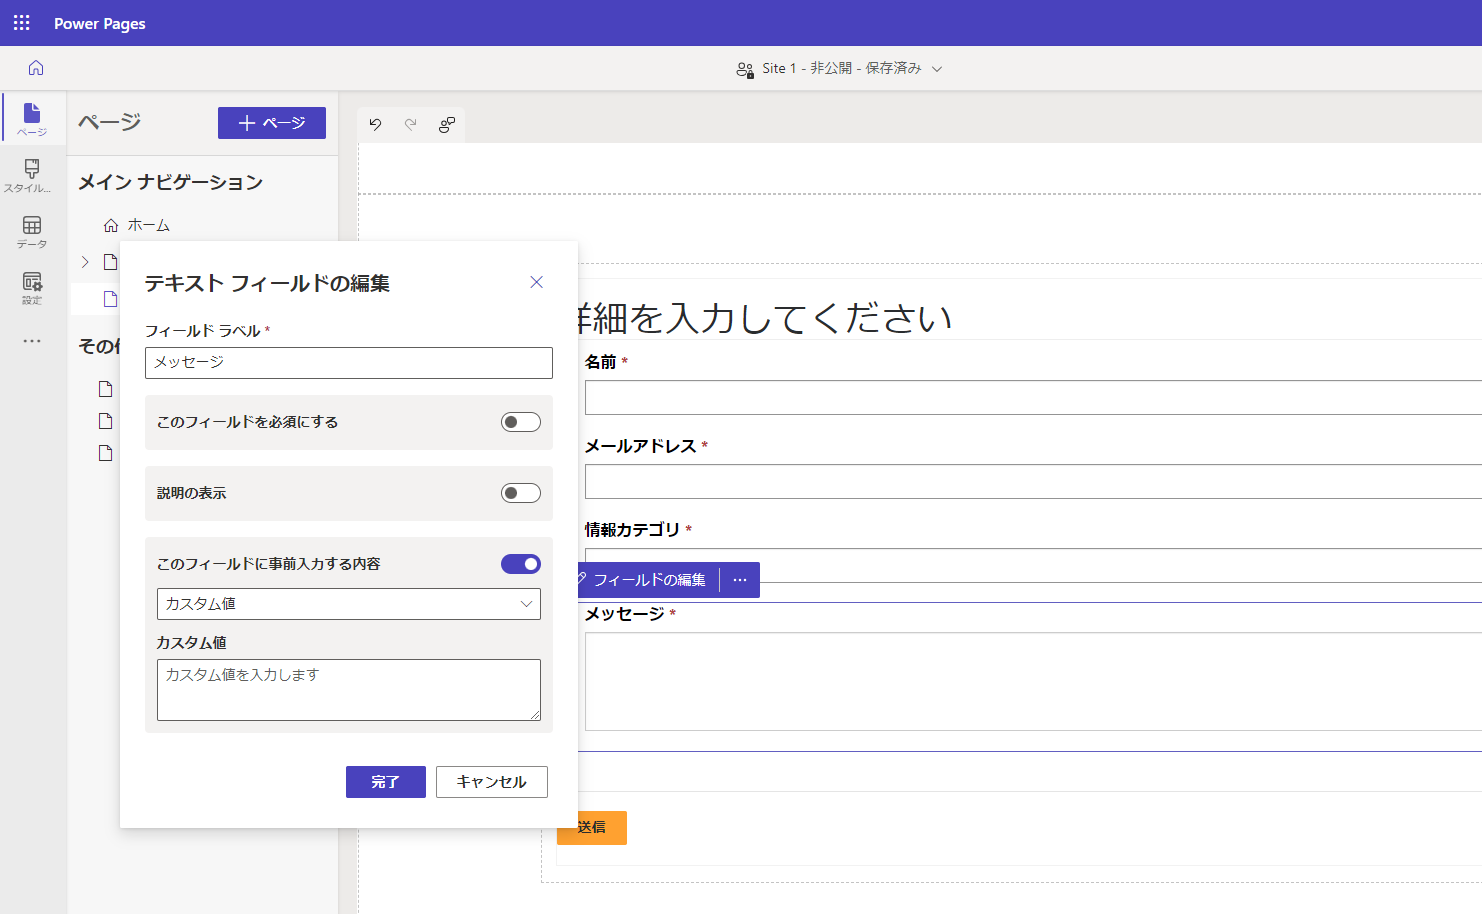Viewport: 1482px width, 914px height.
Task: Expand the Site 1 status dropdown
Action: 937,68
